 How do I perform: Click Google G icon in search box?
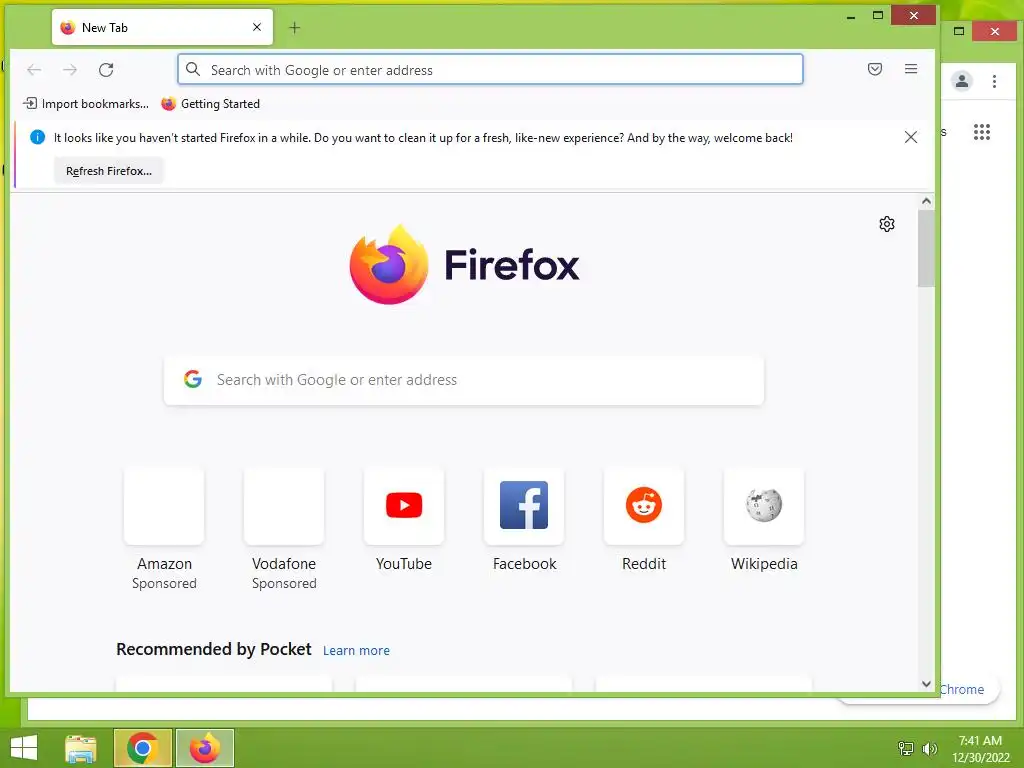tap(193, 379)
